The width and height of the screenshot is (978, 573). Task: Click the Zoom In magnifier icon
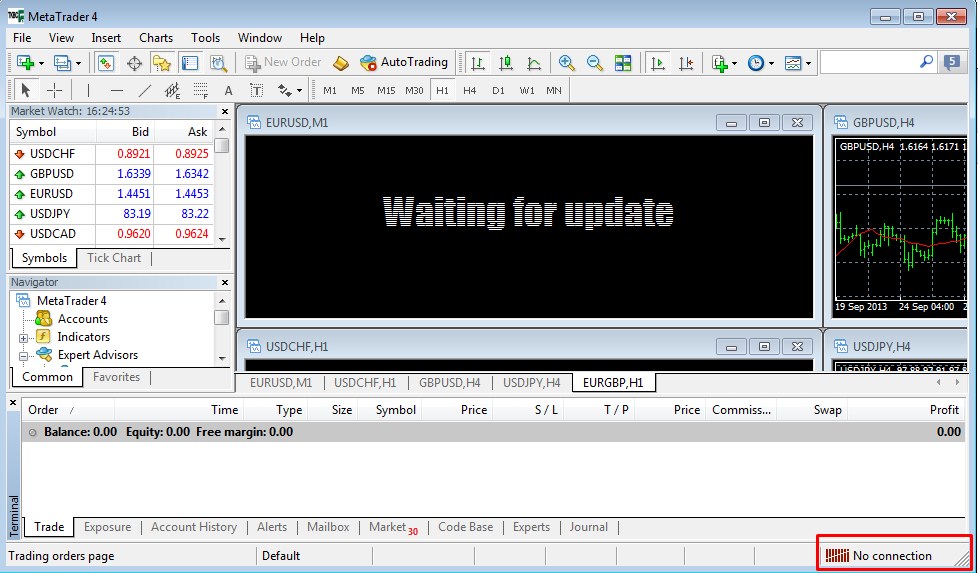coord(566,62)
